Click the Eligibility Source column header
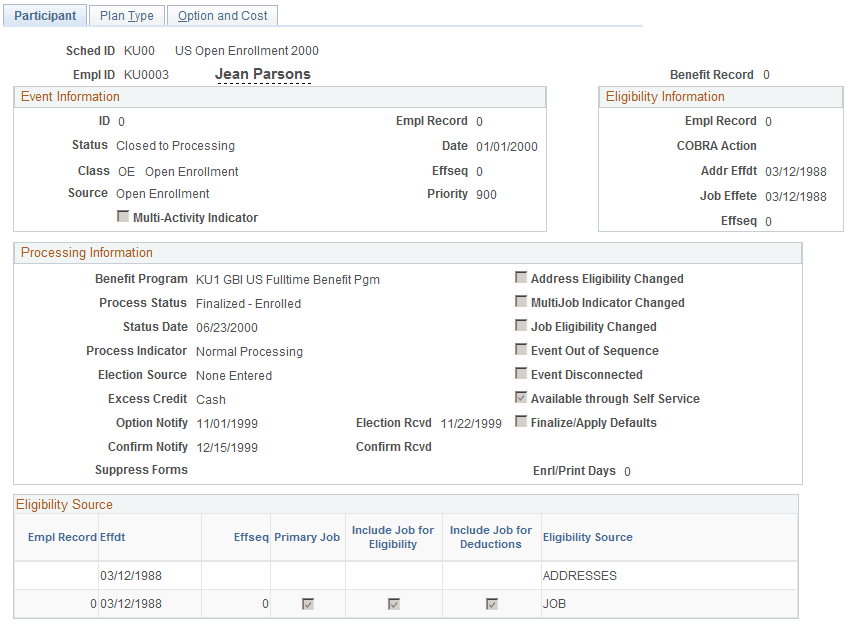Screen dimensions: 849x626 point(586,537)
